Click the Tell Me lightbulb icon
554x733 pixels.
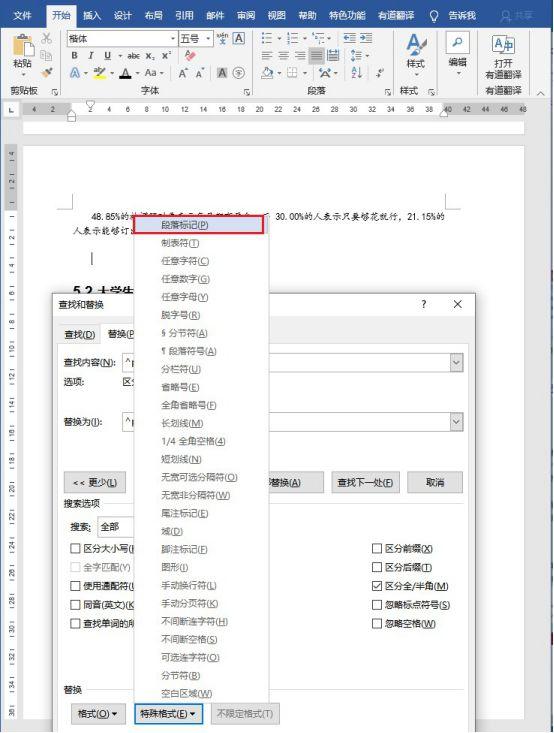[434, 16]
